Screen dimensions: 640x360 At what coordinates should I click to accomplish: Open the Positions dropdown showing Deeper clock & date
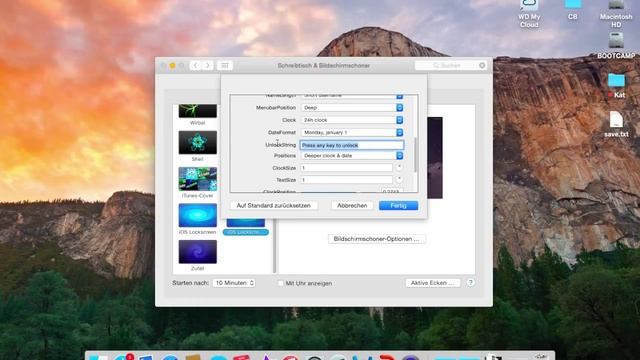coord(352,156)
